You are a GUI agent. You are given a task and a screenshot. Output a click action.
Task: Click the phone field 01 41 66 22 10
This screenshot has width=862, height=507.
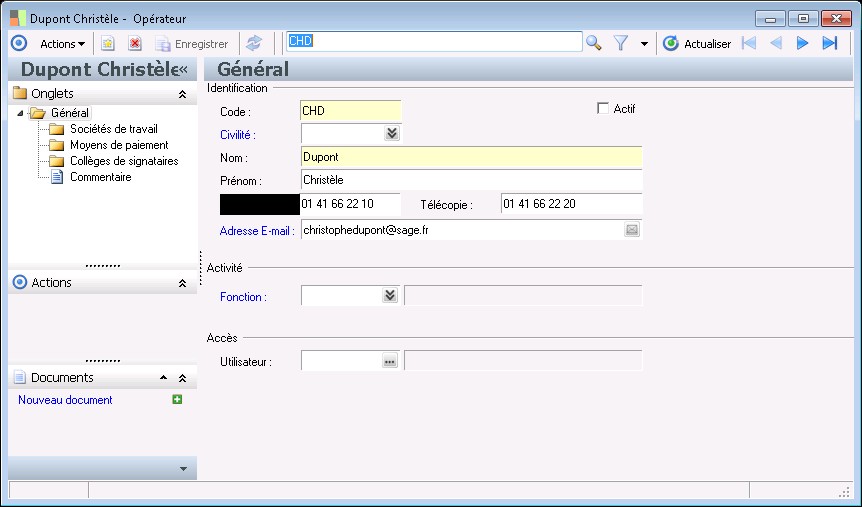point(350,204)
